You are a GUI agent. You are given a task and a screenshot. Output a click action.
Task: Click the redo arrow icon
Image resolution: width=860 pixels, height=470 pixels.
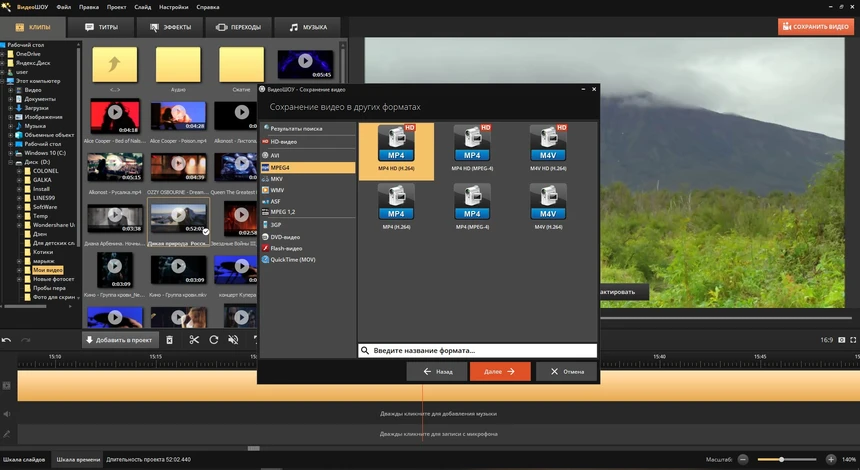25,340
